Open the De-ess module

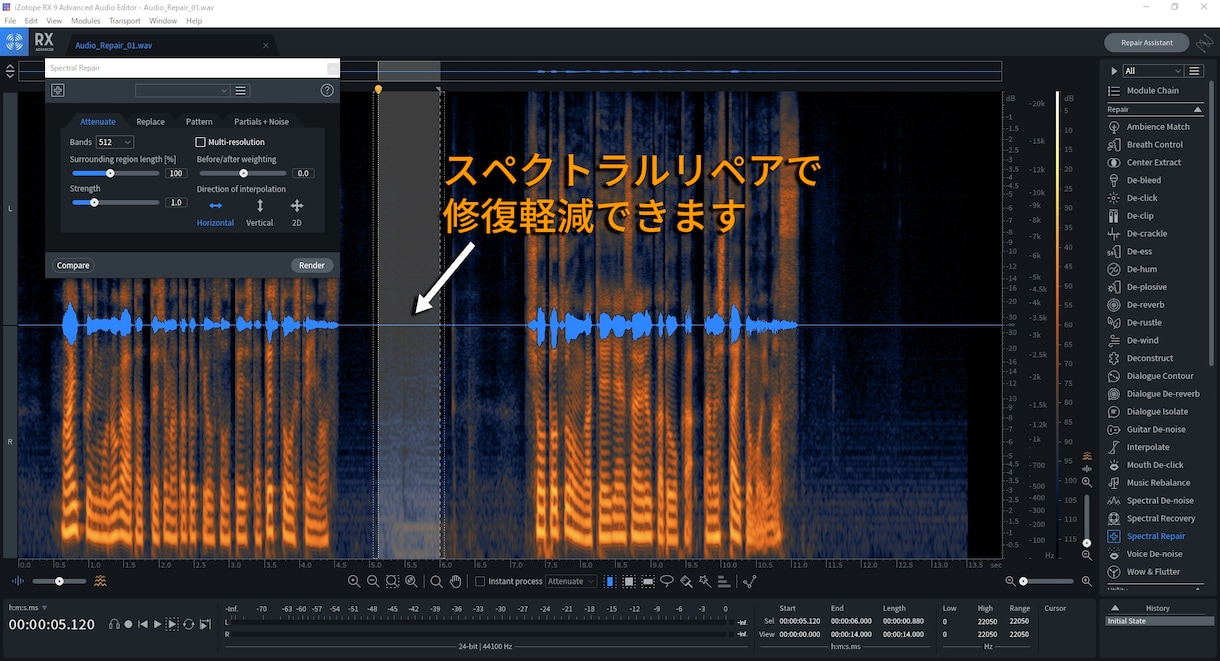pos(1155,252)
